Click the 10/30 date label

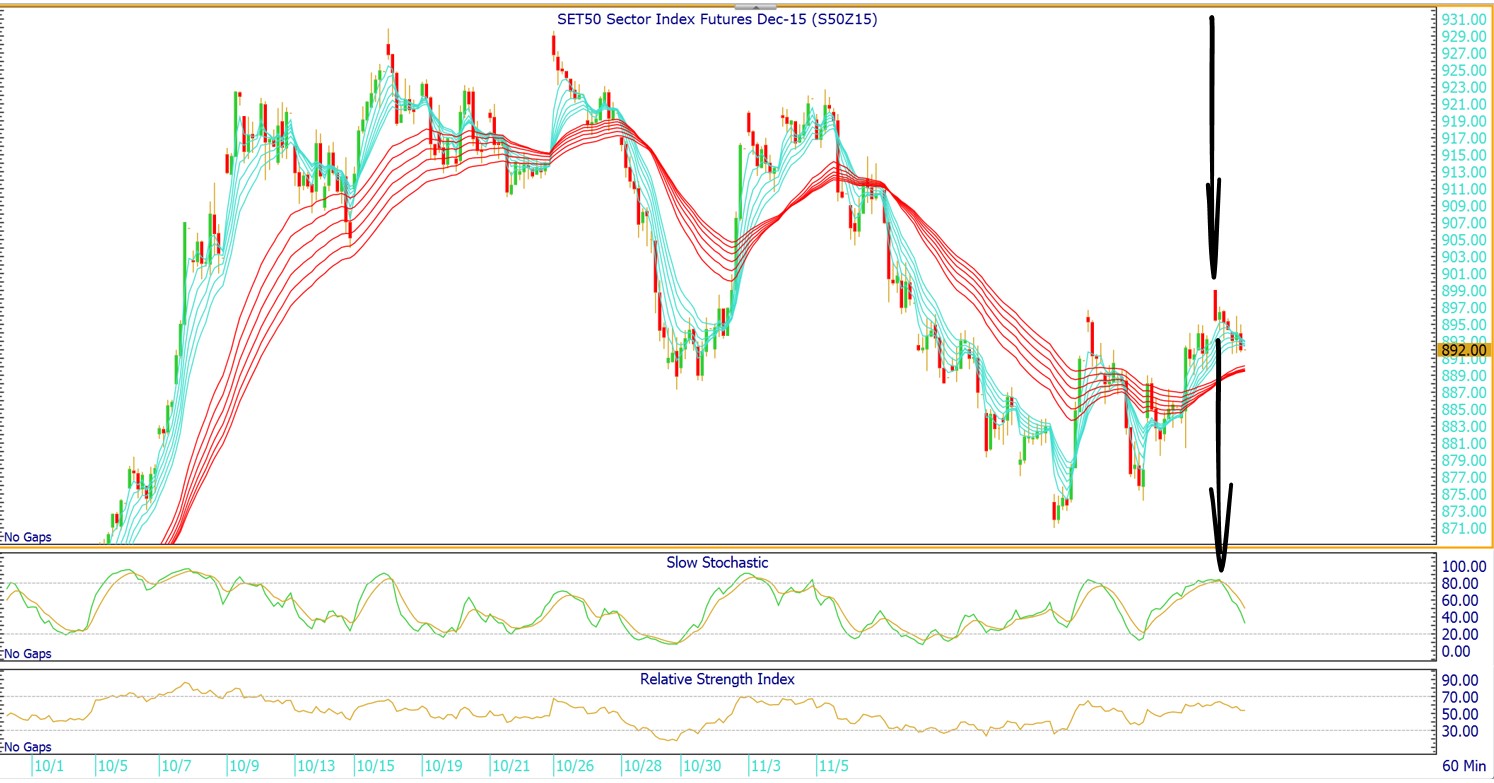pyautogui.click(x=701, y=766)
